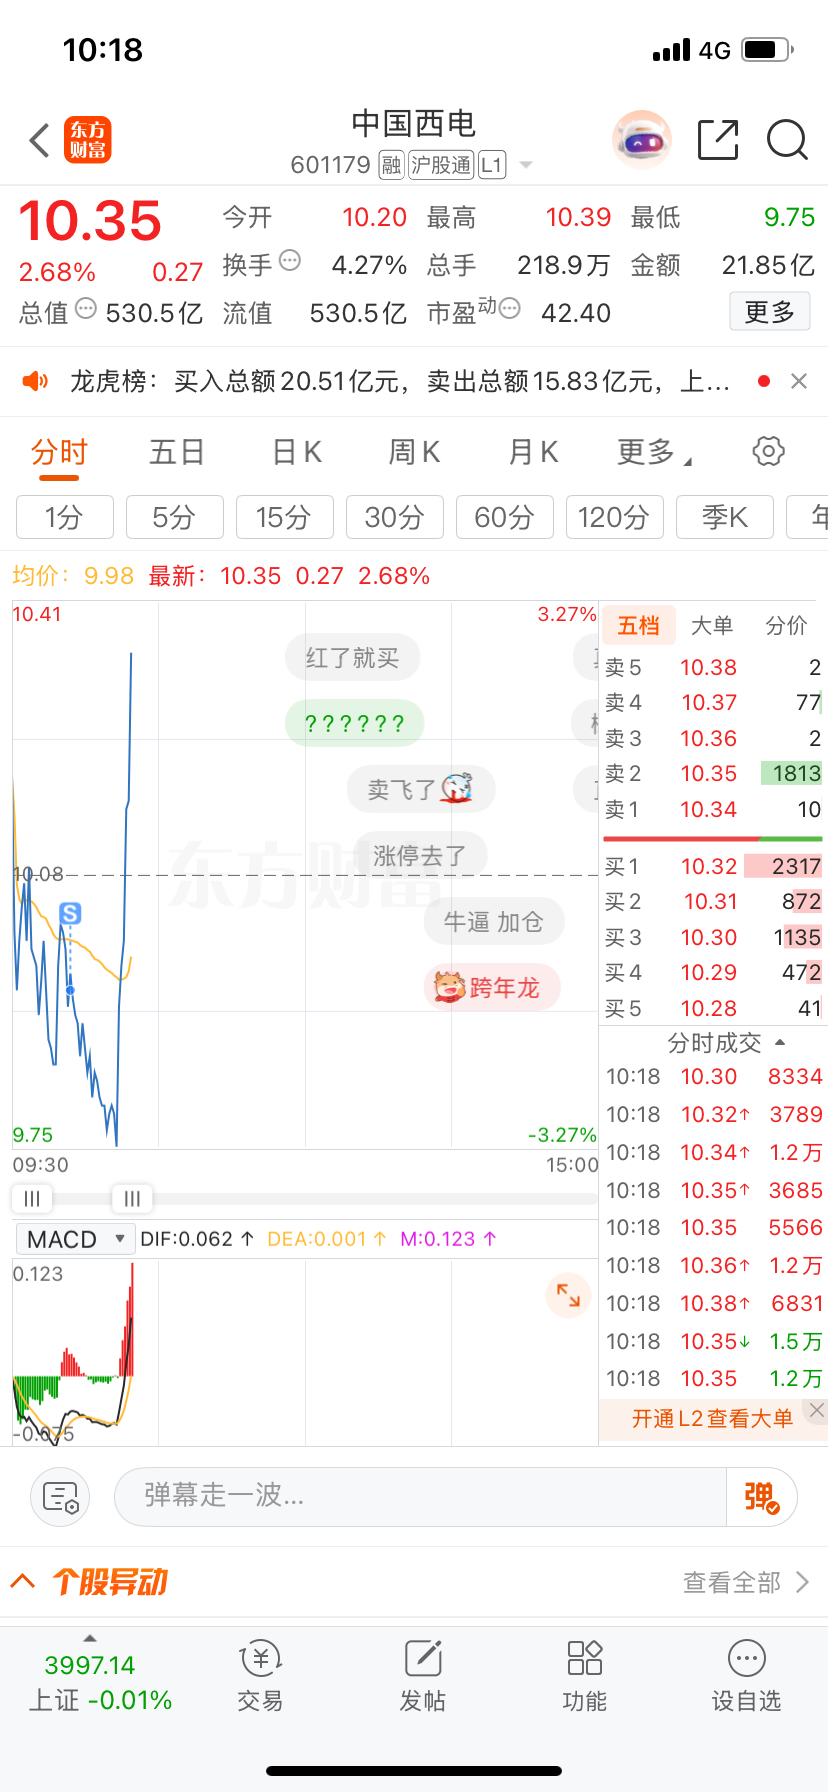Open the 功能 functions icon
This screenshot has height=1792, width=828.
[585, 1677]
